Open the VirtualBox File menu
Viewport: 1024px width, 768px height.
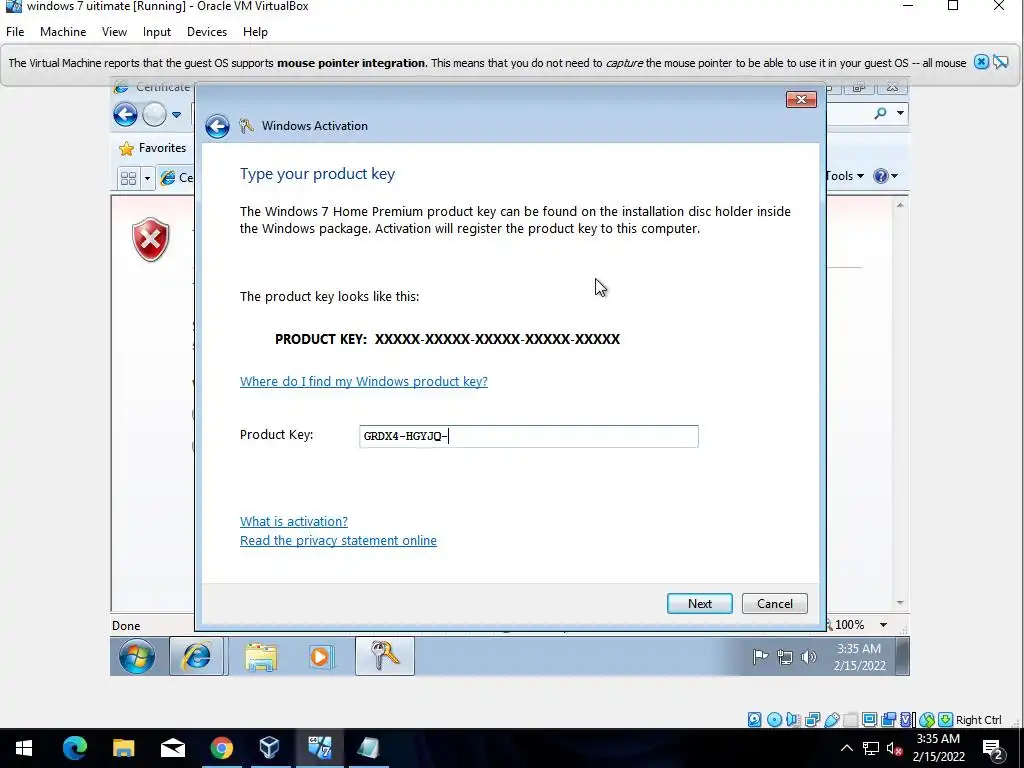click(x=15, y=32)
